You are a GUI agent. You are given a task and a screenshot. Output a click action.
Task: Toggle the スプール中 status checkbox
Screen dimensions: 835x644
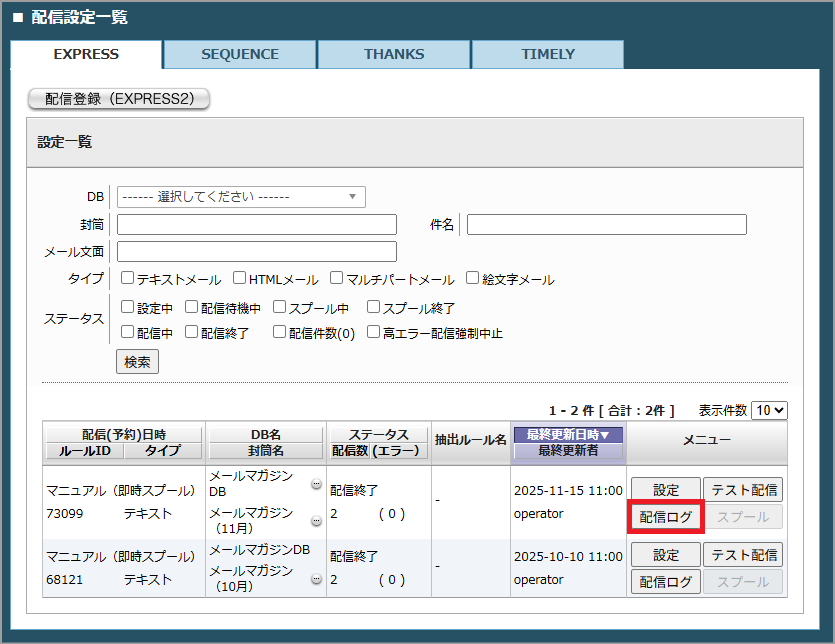(x=280, y=307)
